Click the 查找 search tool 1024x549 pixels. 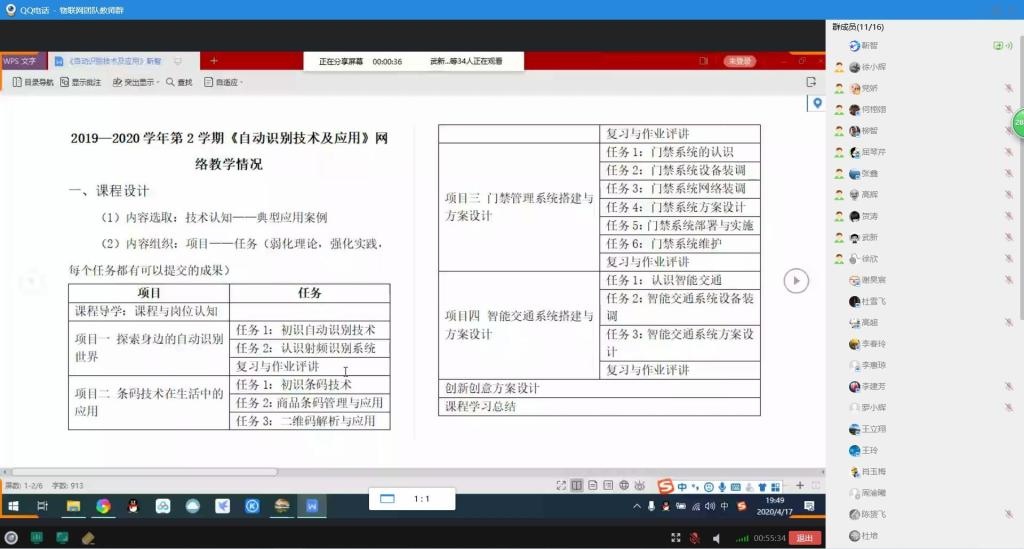pos(179,82)
